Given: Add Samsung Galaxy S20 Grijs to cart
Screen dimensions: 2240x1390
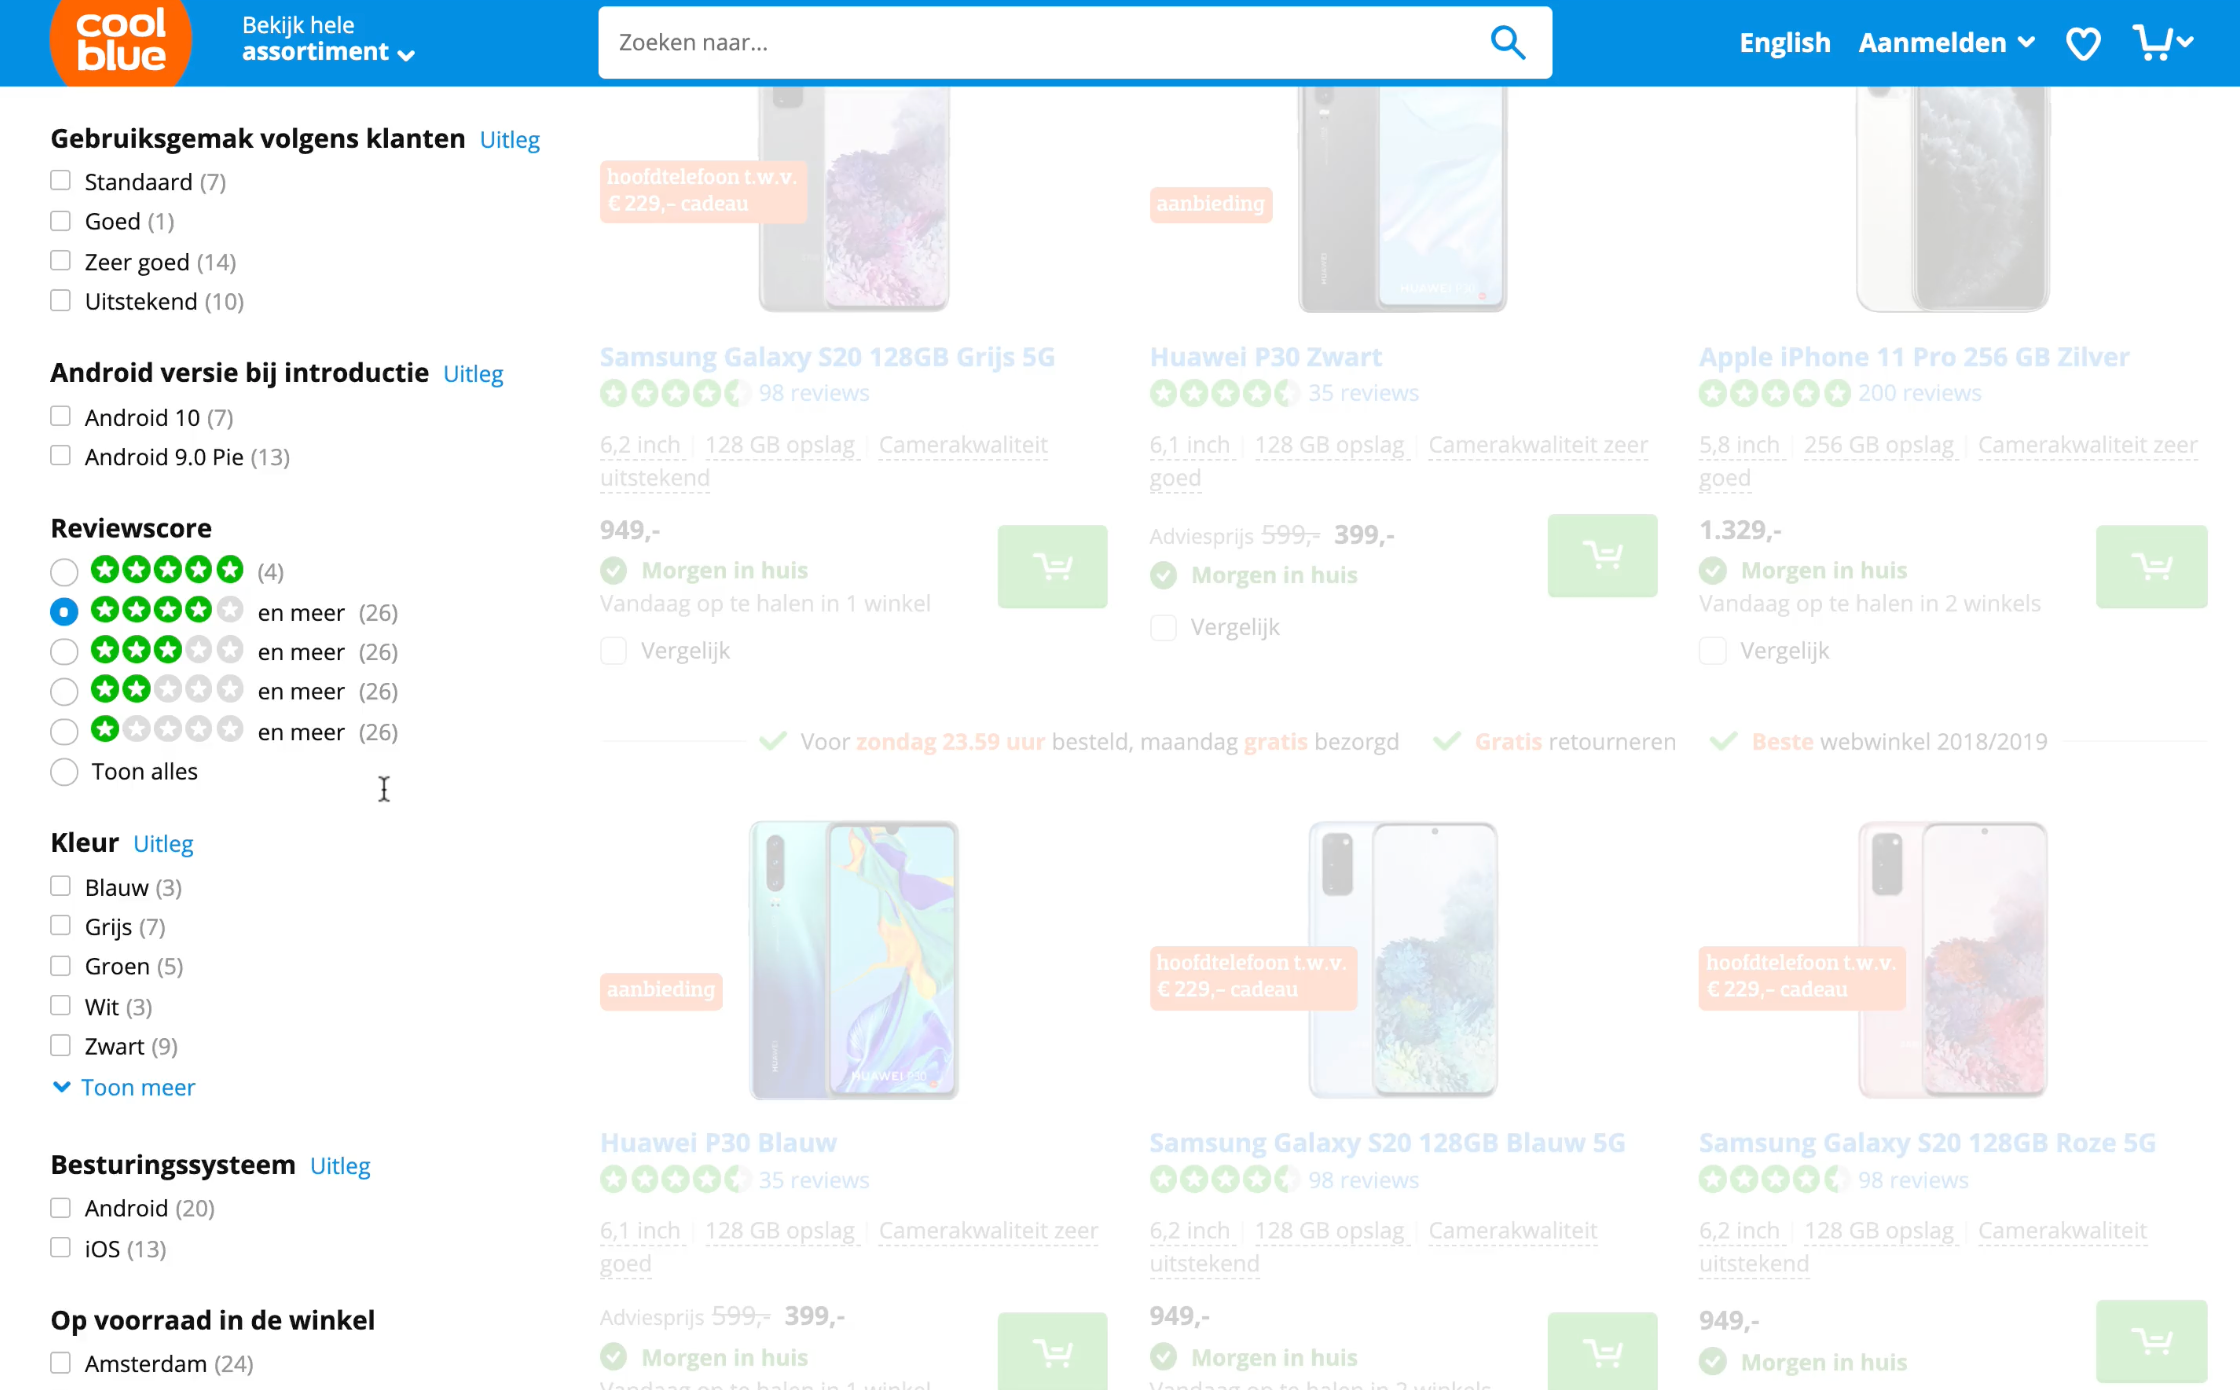Looking at the screenshot, I should click(x=1052, y=567).
